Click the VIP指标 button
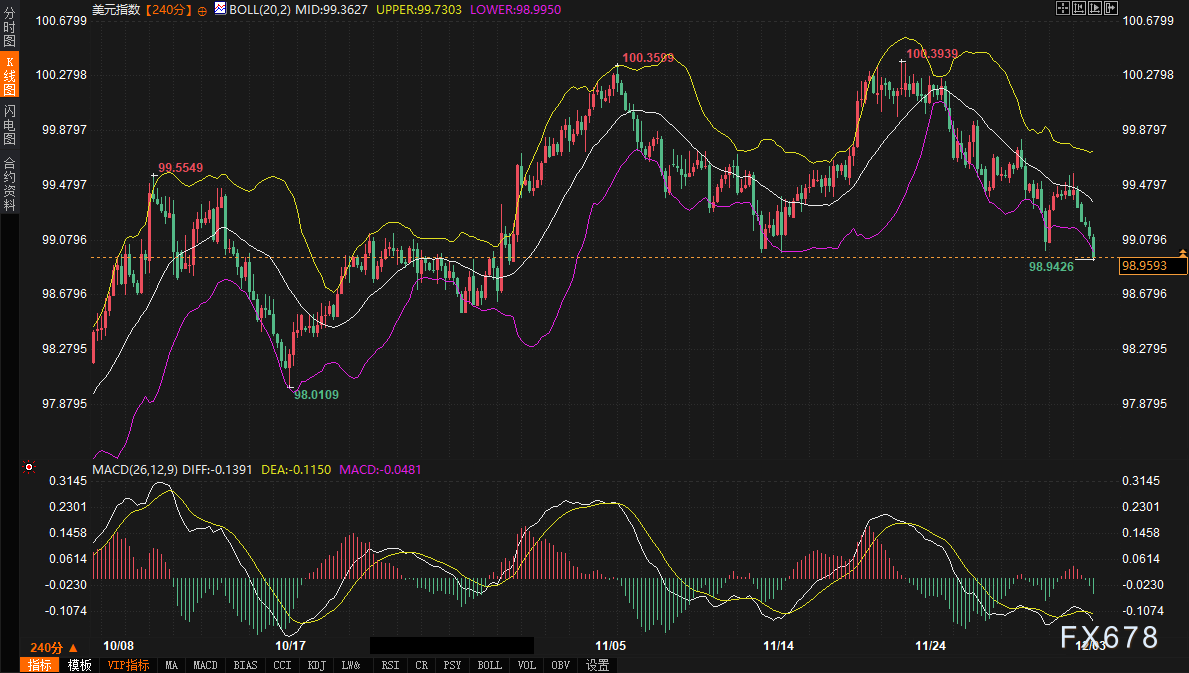The width and height of the screenshot is (1189, 673). (128, 665)
